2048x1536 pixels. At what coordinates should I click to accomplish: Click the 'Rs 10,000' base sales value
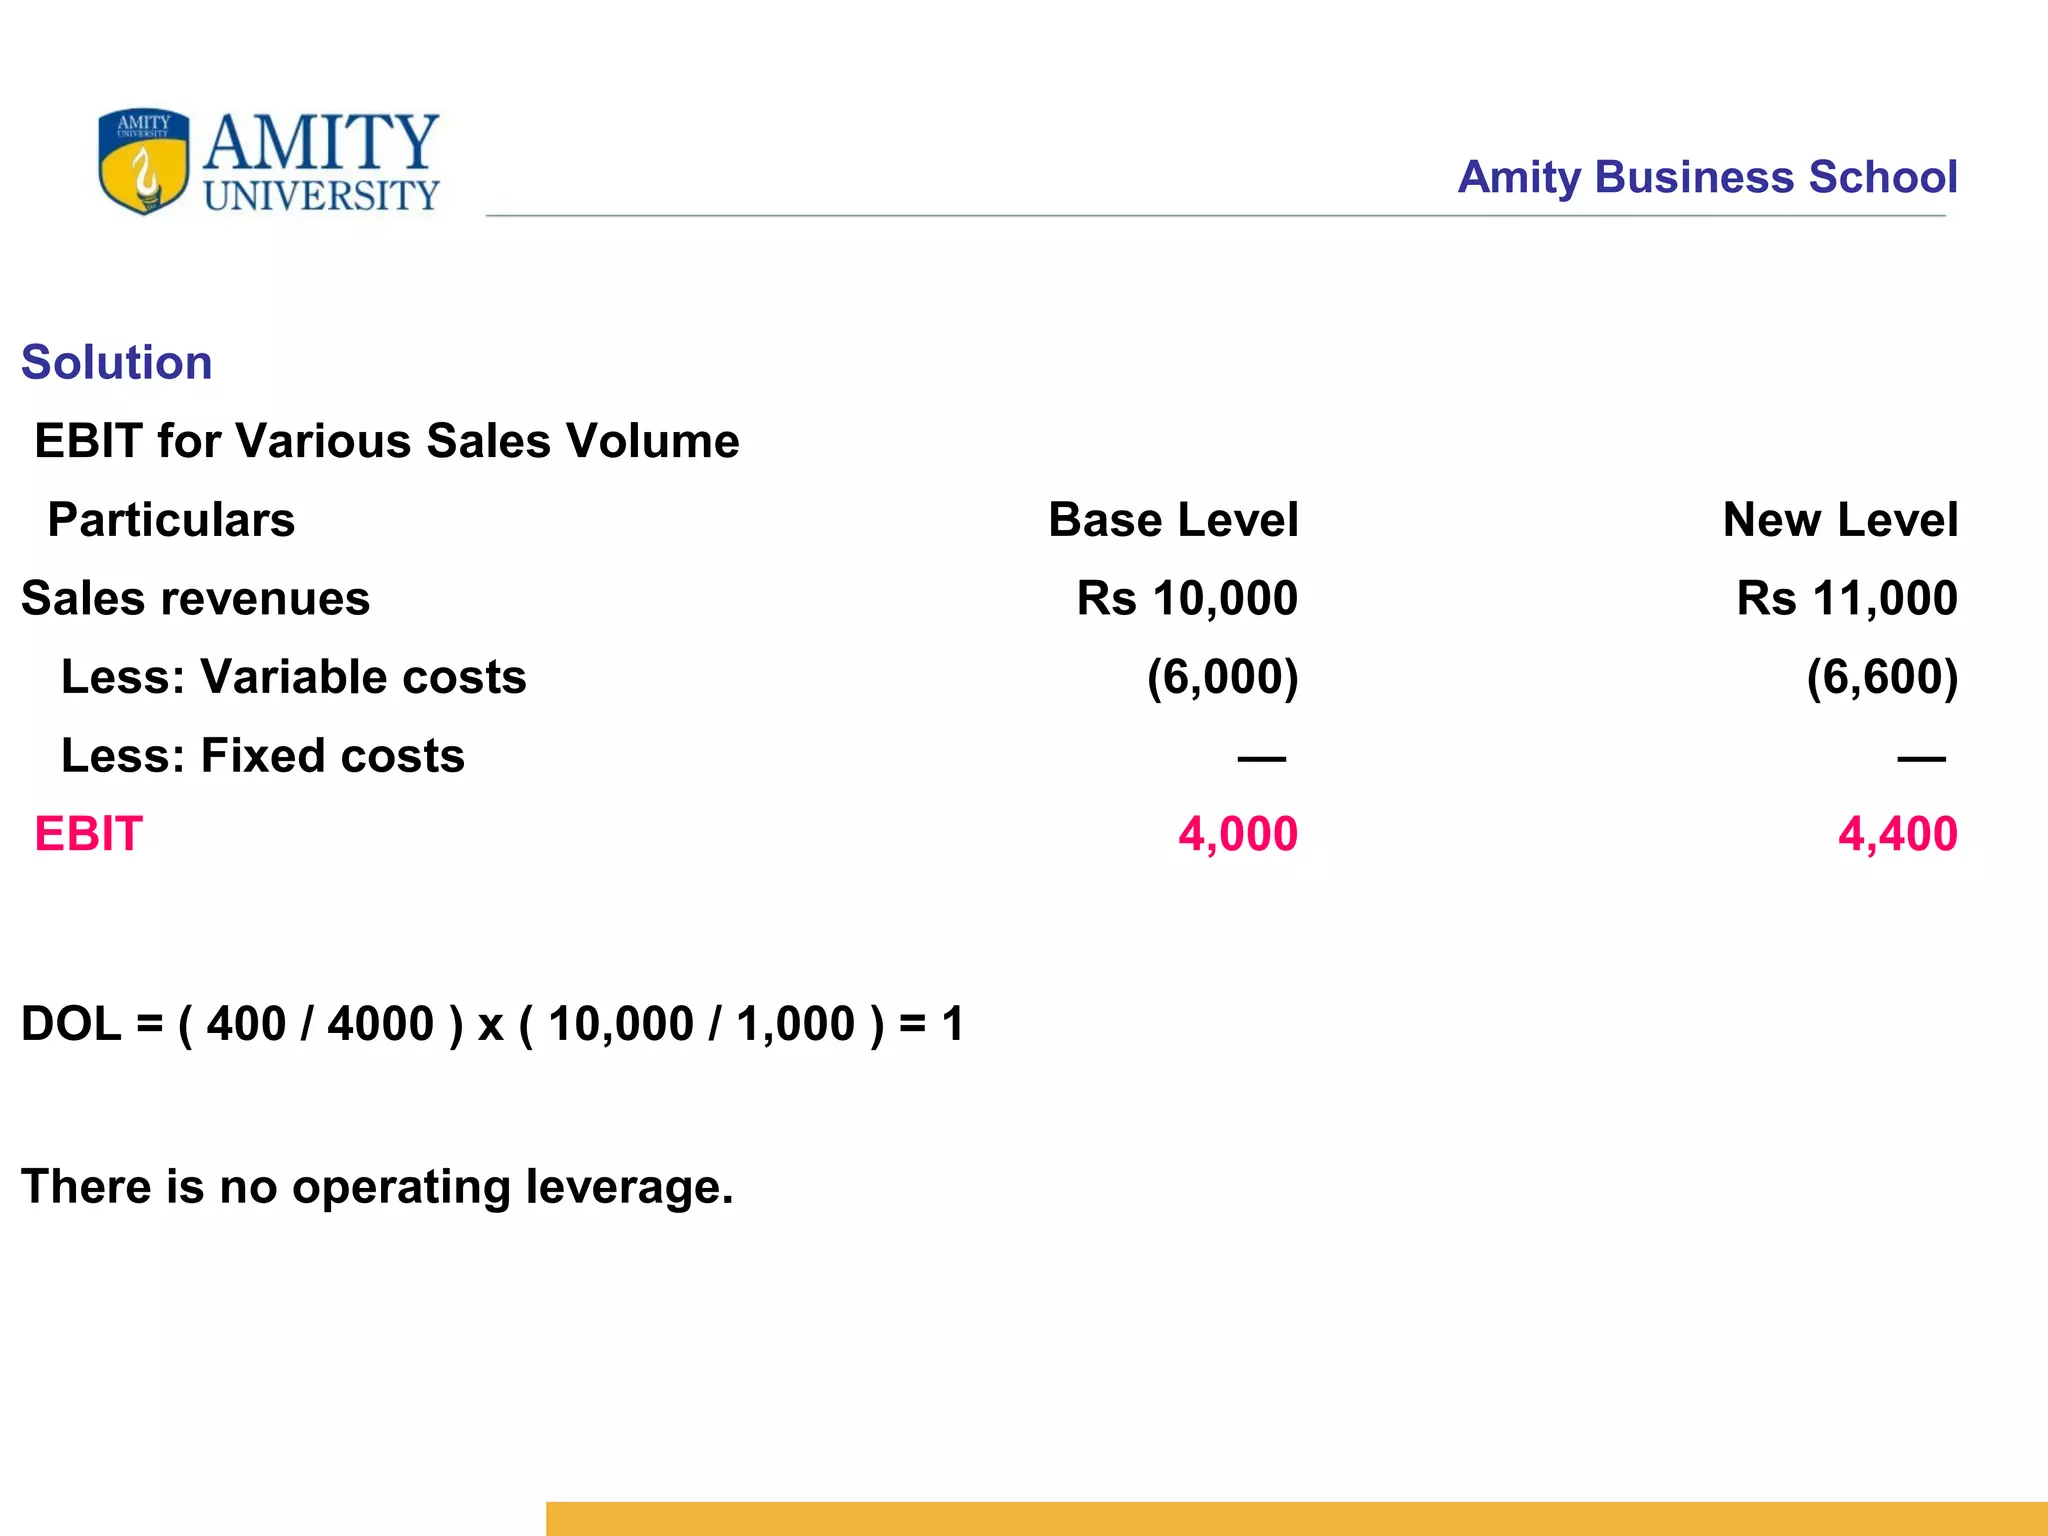pyautogui.click(x=1187, y=598)
